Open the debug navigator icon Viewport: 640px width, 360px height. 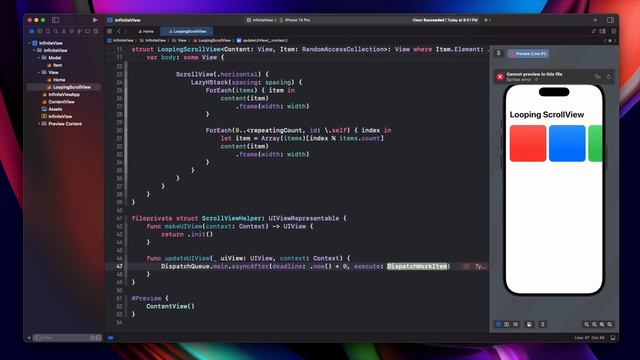click(x=80, y=31)
